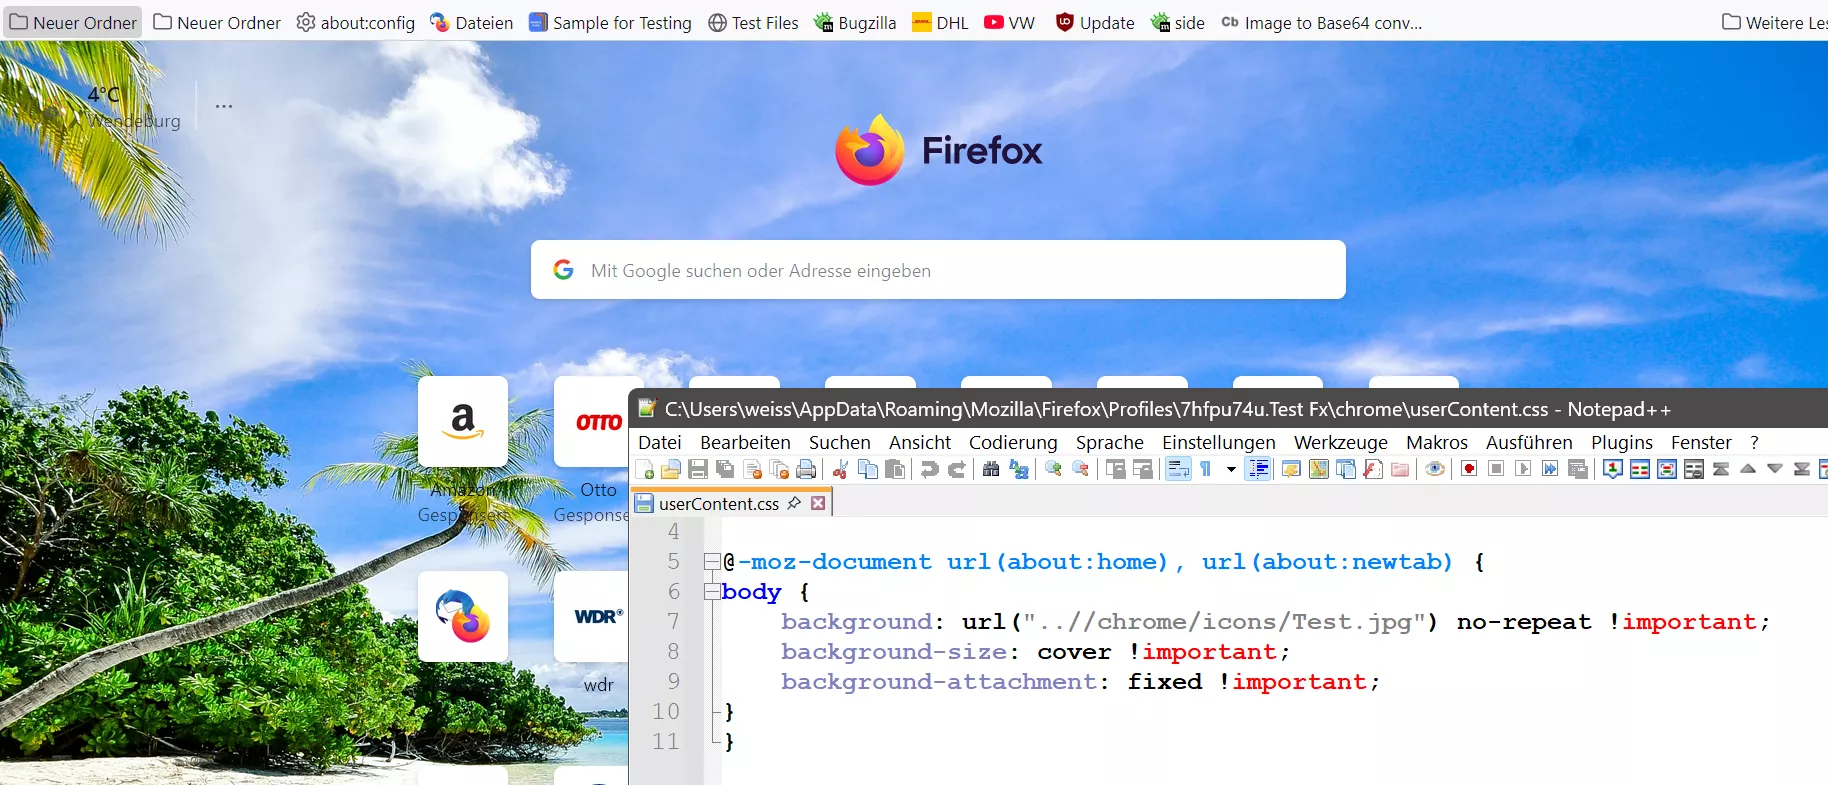The image size is (1828, 785).
Task: Stop macro recording with the square icon
Action: 1496,469
